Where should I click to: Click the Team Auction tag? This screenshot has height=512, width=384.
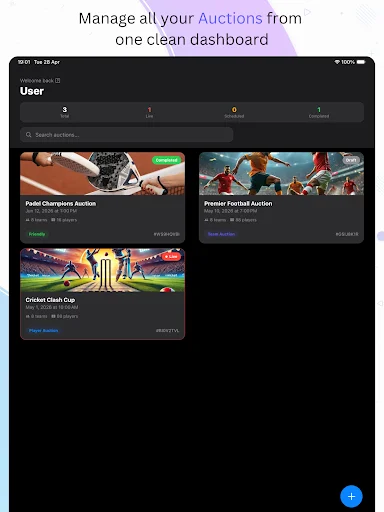click(x=221, y=234)
